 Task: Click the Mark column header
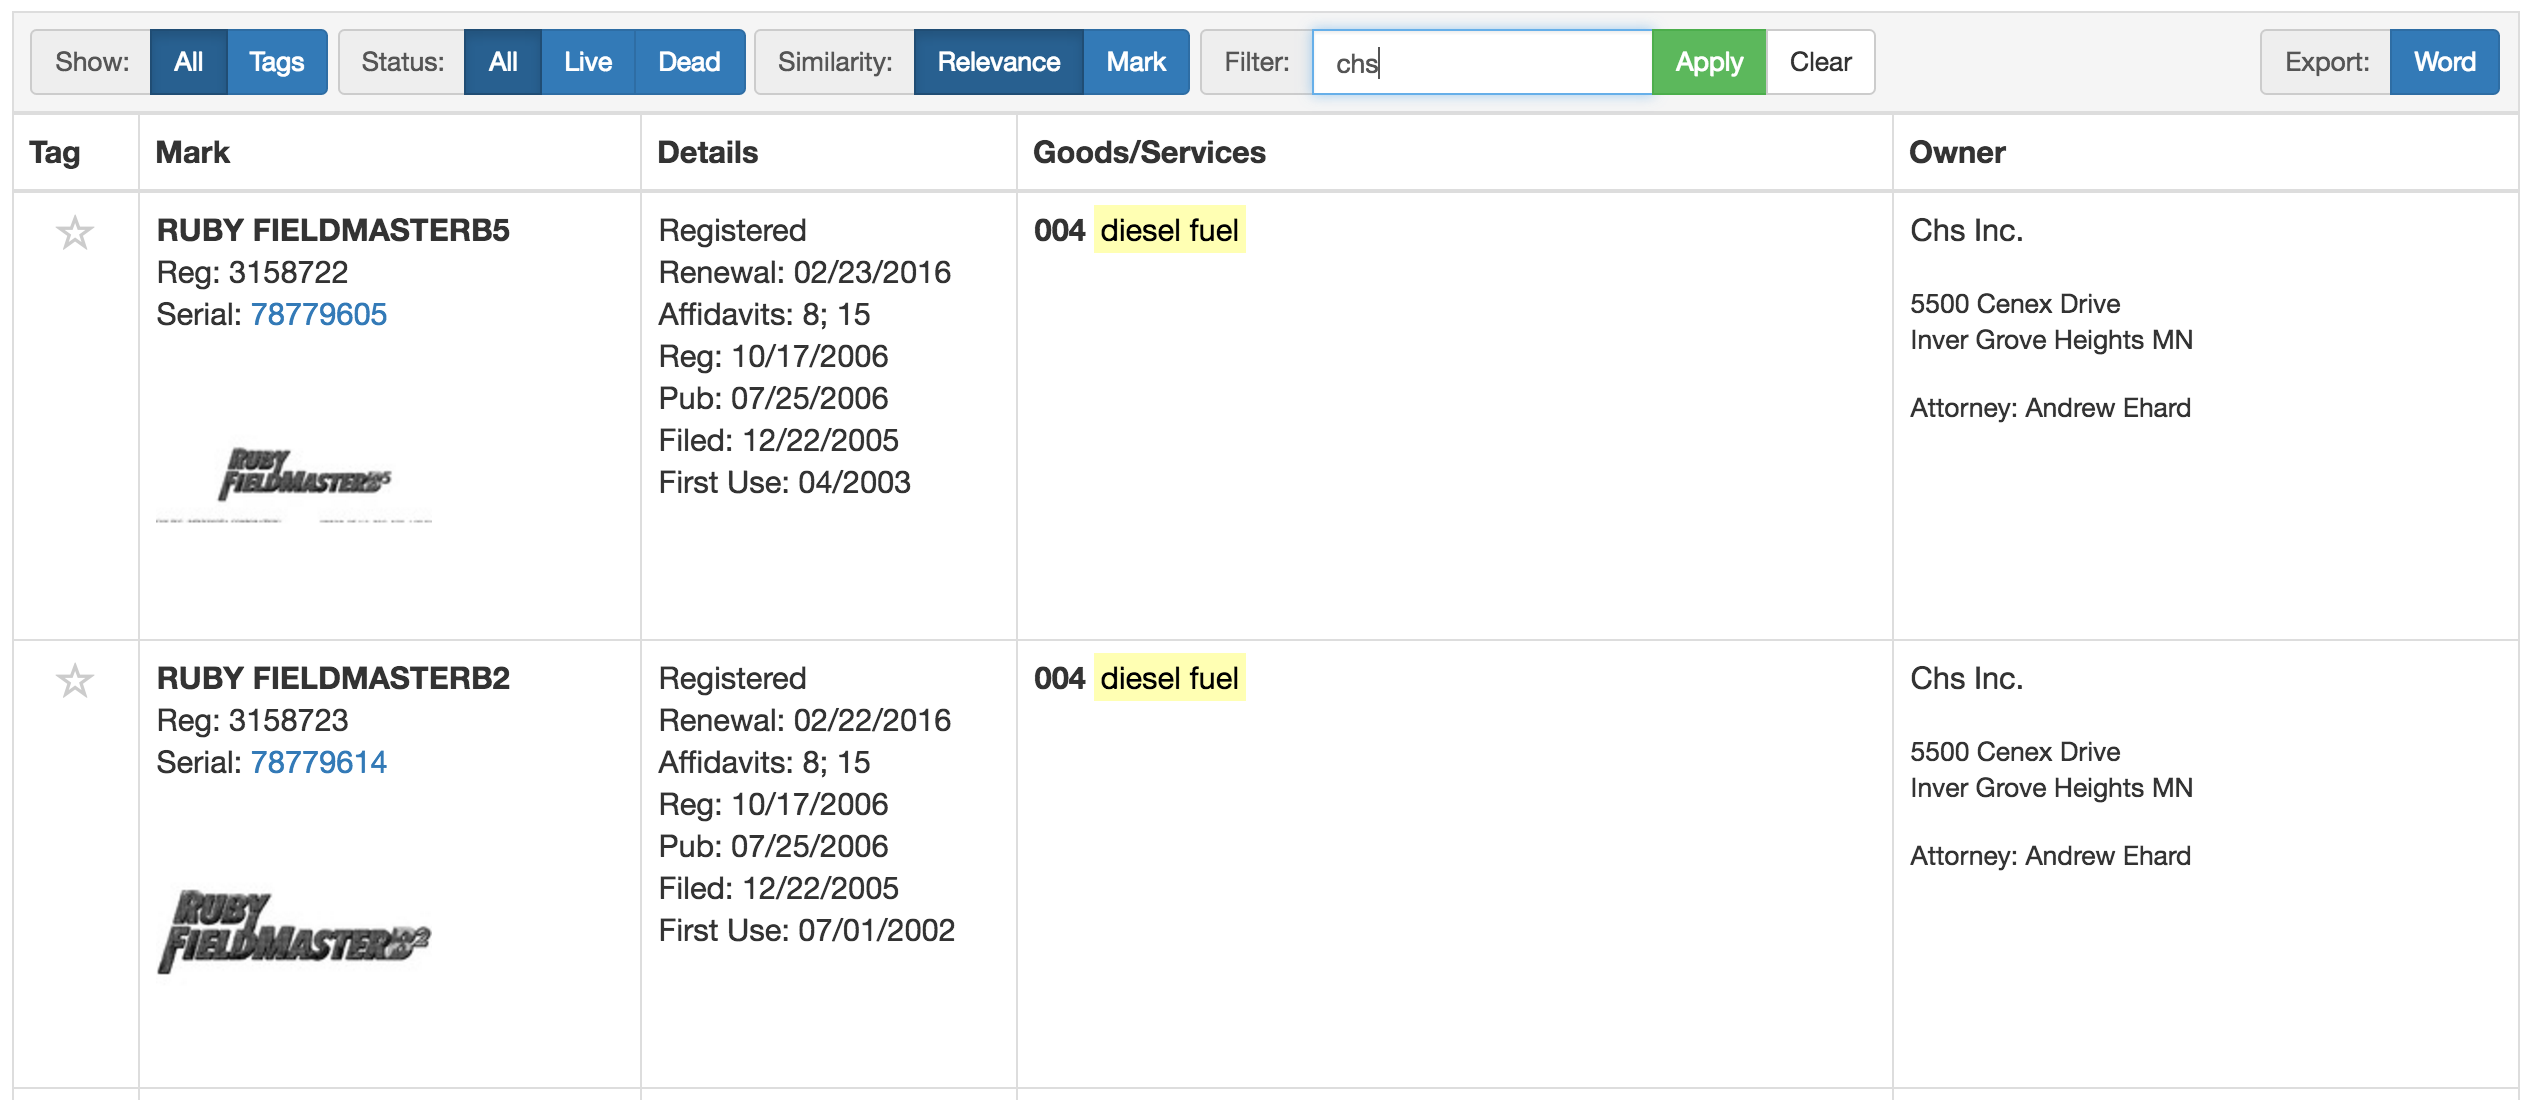[193, 152]
